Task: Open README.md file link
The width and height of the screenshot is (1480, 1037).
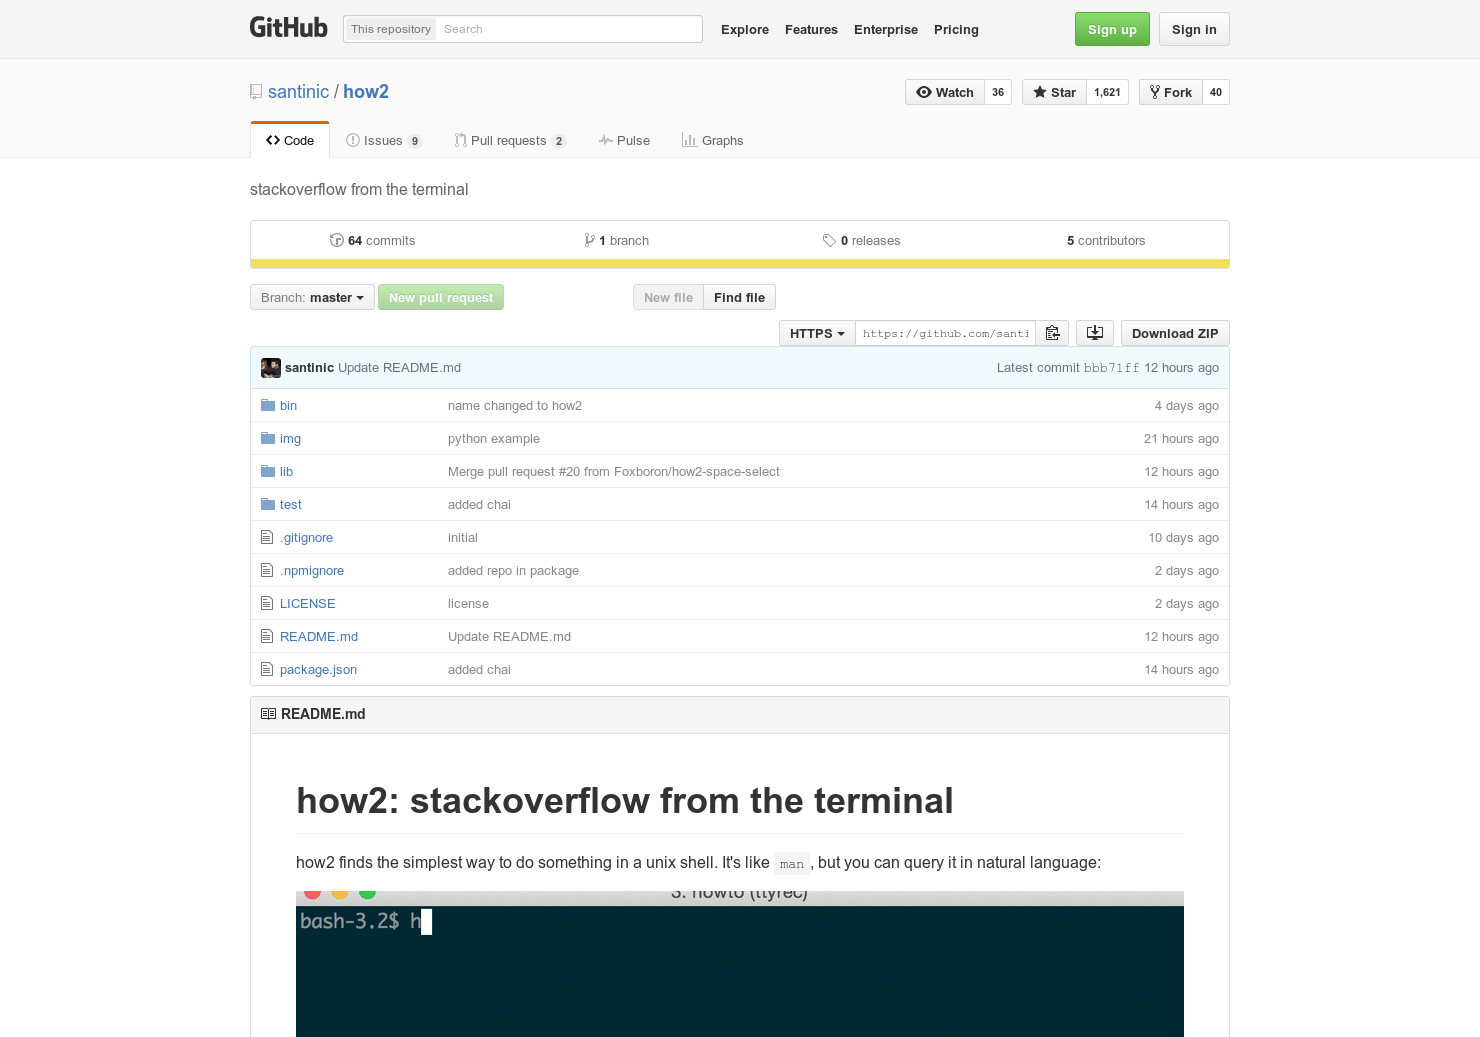Action: 319,636
